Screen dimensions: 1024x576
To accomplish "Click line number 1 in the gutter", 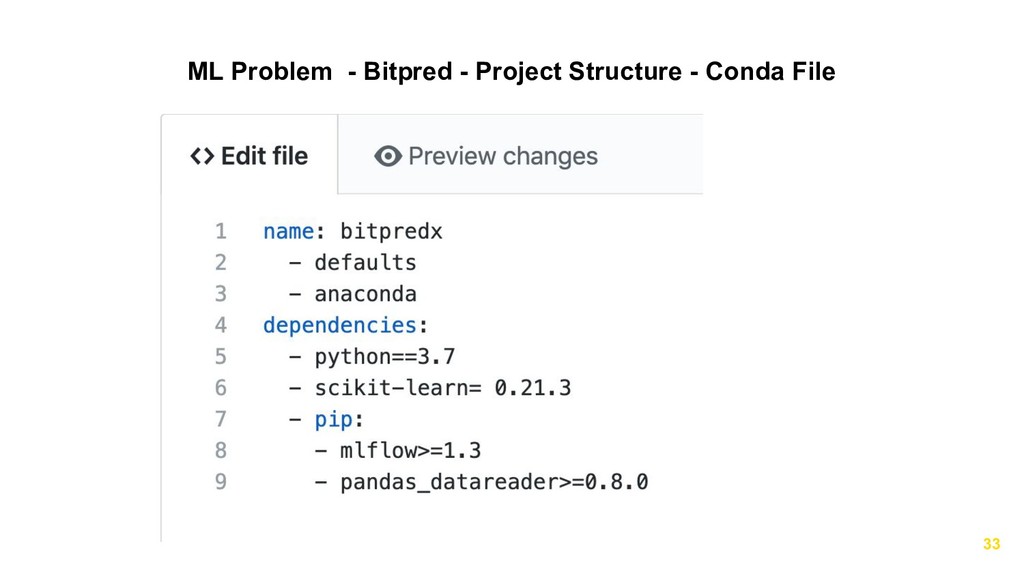I will [221, 231].
